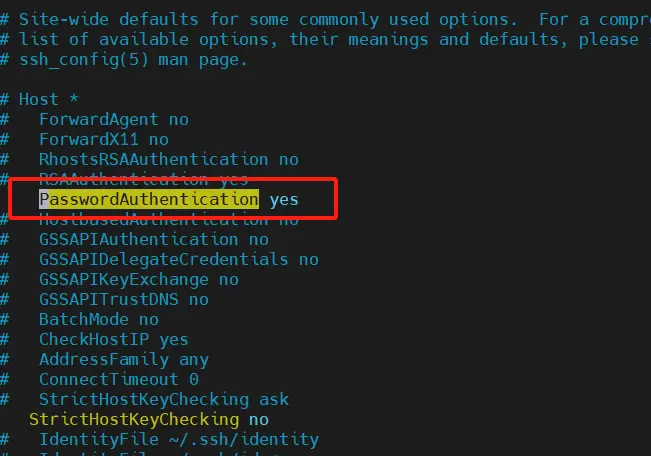Screen dimensions: 651x456
Task: Select the RhostsRSAAuthentication option text
Action: coord(153,159)
